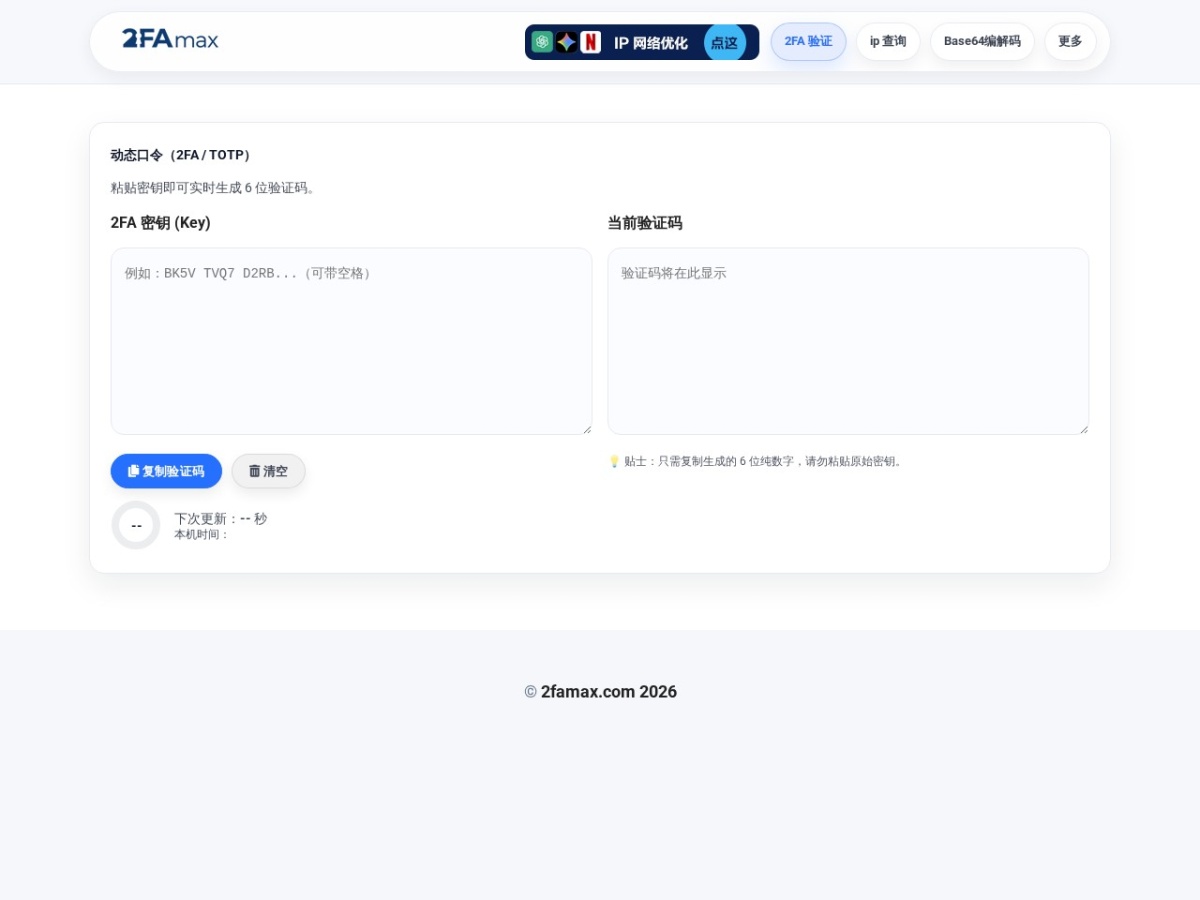
Task: Click the ChatGPT icon in banner
Action: [542, 42]
